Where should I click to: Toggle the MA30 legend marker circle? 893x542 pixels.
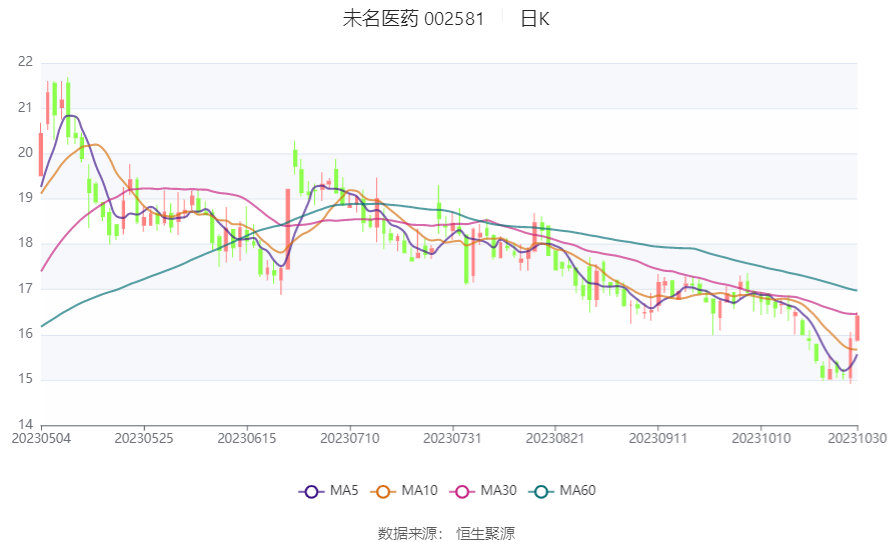(x=462, y=491)
